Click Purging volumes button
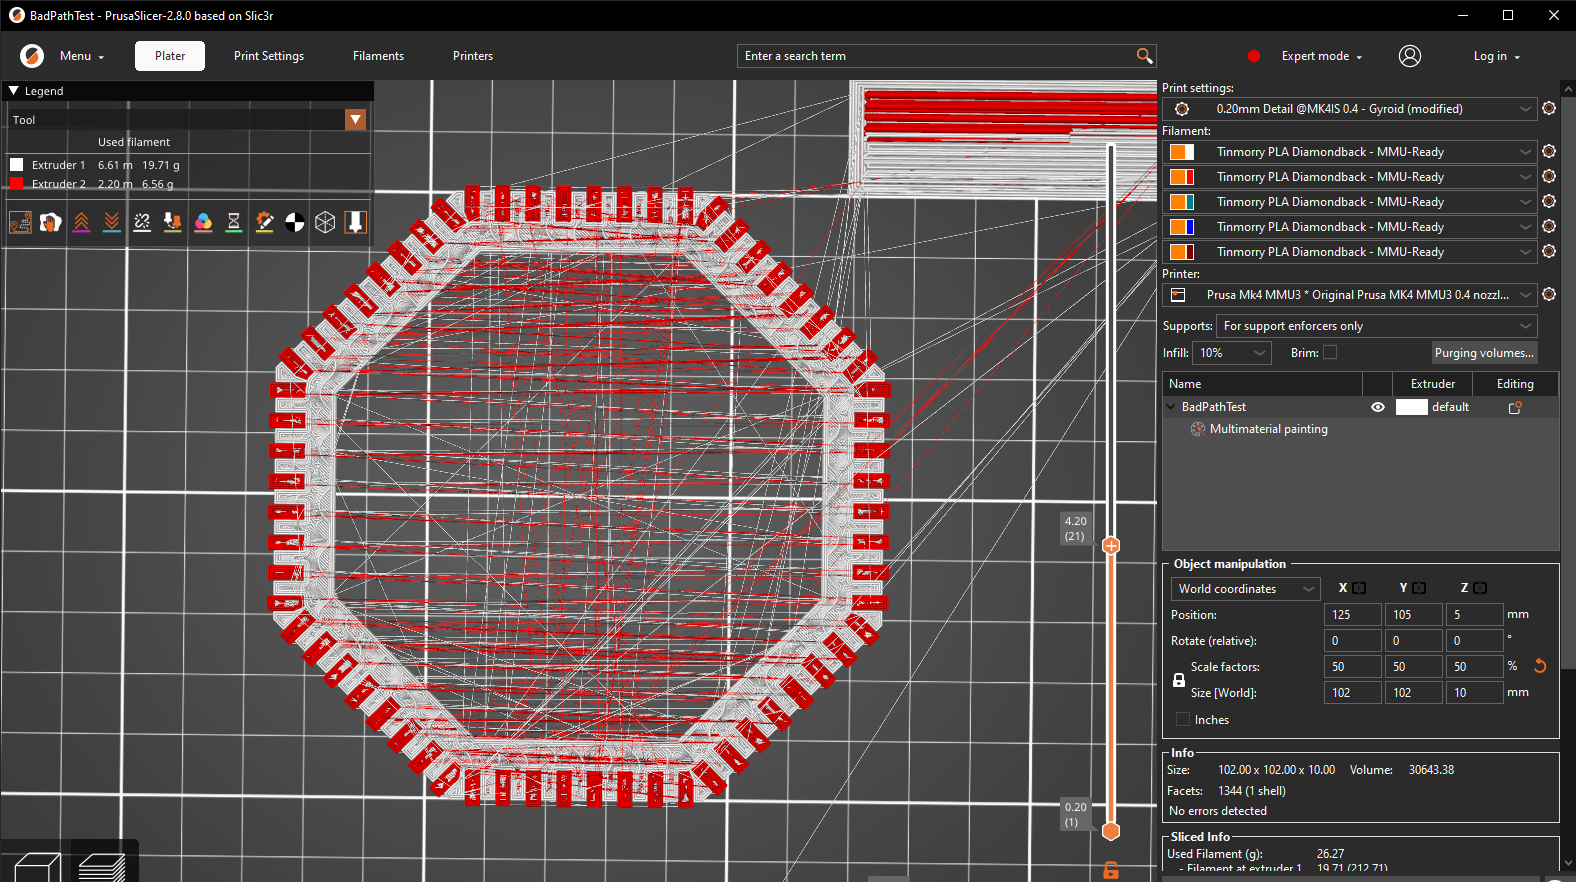The width and height of the screenshot is (1576, 882). (x=1484, y=352)
